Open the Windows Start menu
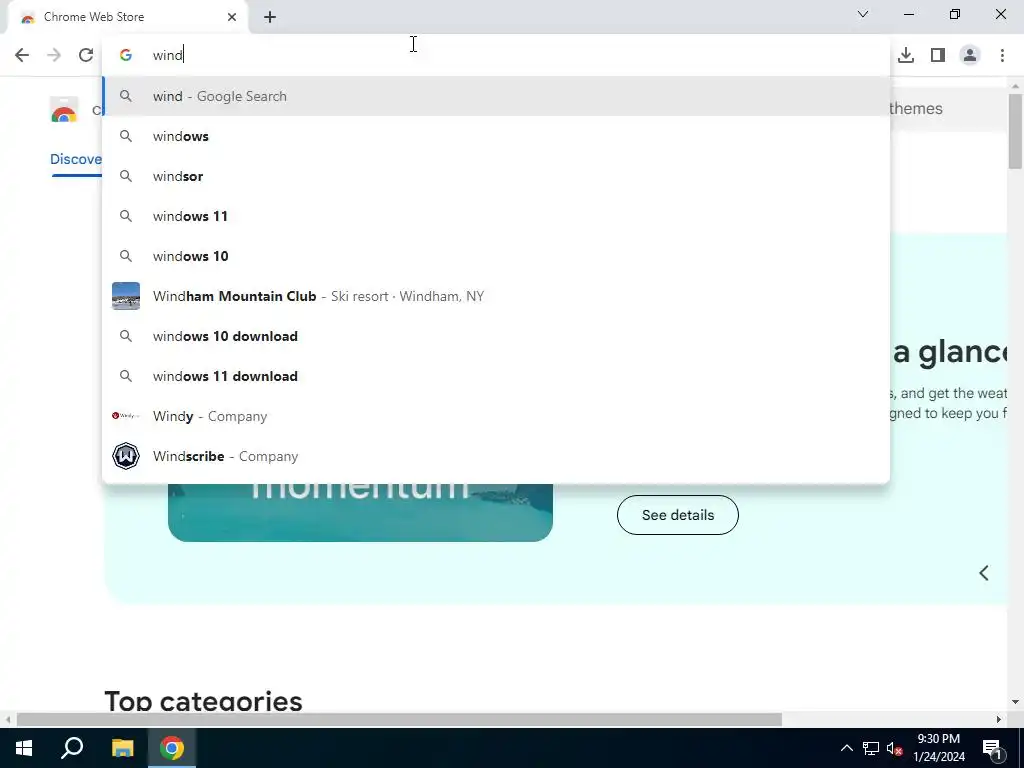The height and width of the screenshot is (768, 1024). 24,748
